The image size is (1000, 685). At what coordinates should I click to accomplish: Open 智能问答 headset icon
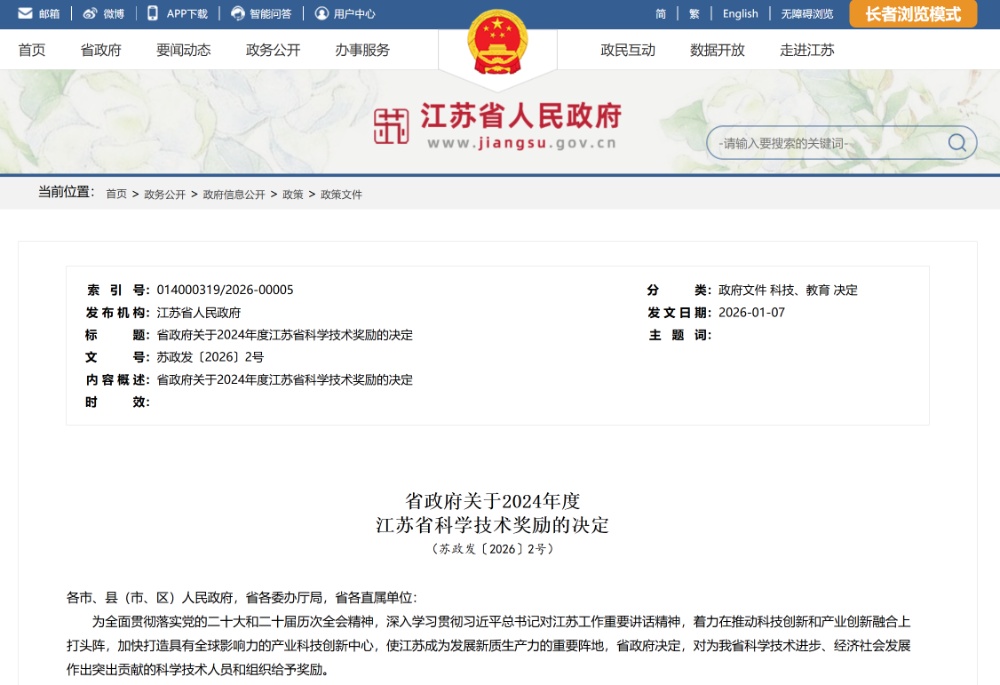[x=237, y=14]
